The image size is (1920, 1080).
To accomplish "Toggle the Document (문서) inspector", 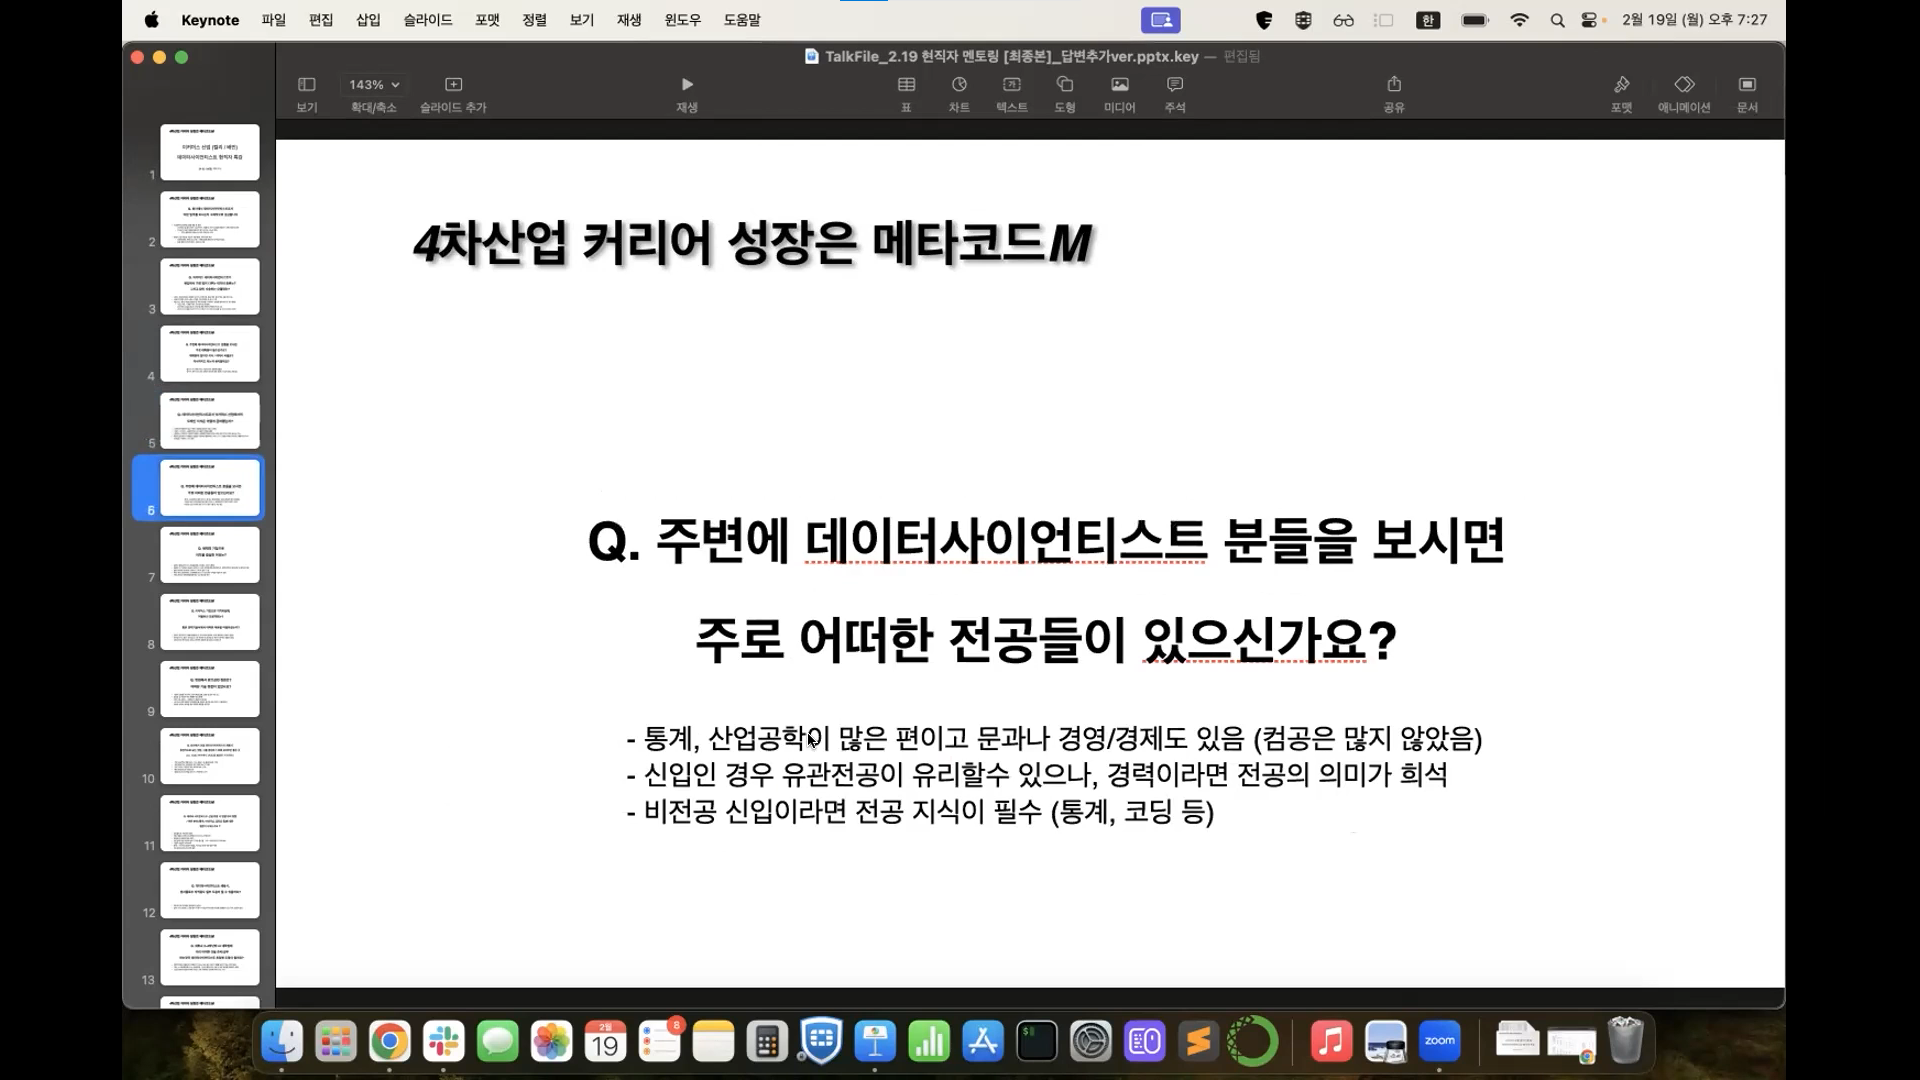I will [x=1747, y=85].
